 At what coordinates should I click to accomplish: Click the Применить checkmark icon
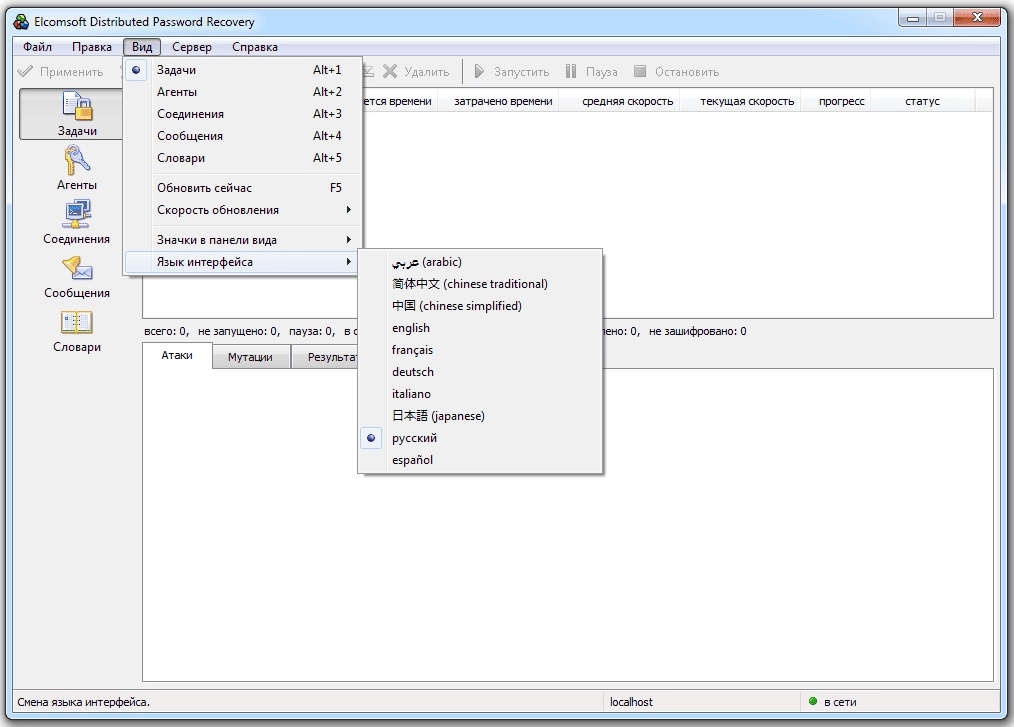click(25, 71)
